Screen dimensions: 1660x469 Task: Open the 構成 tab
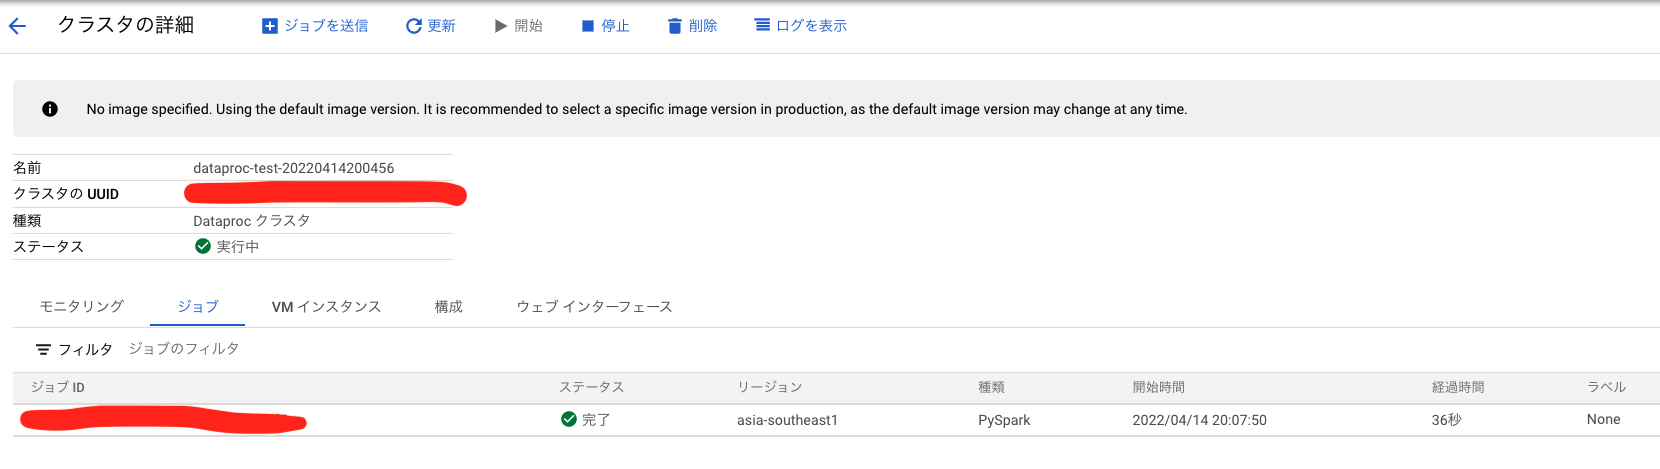click(448, 307)
